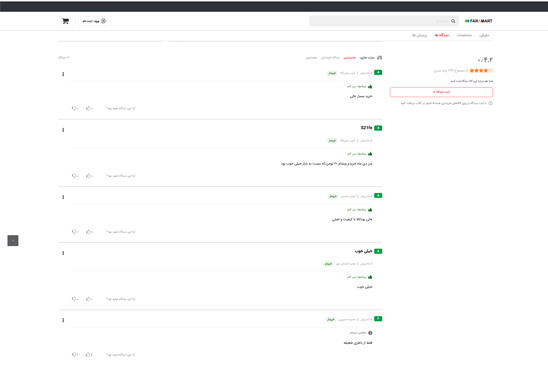Click the search magnifier icon in search bar
Viewport: 548px width, 365px height.
coord(453,21)
